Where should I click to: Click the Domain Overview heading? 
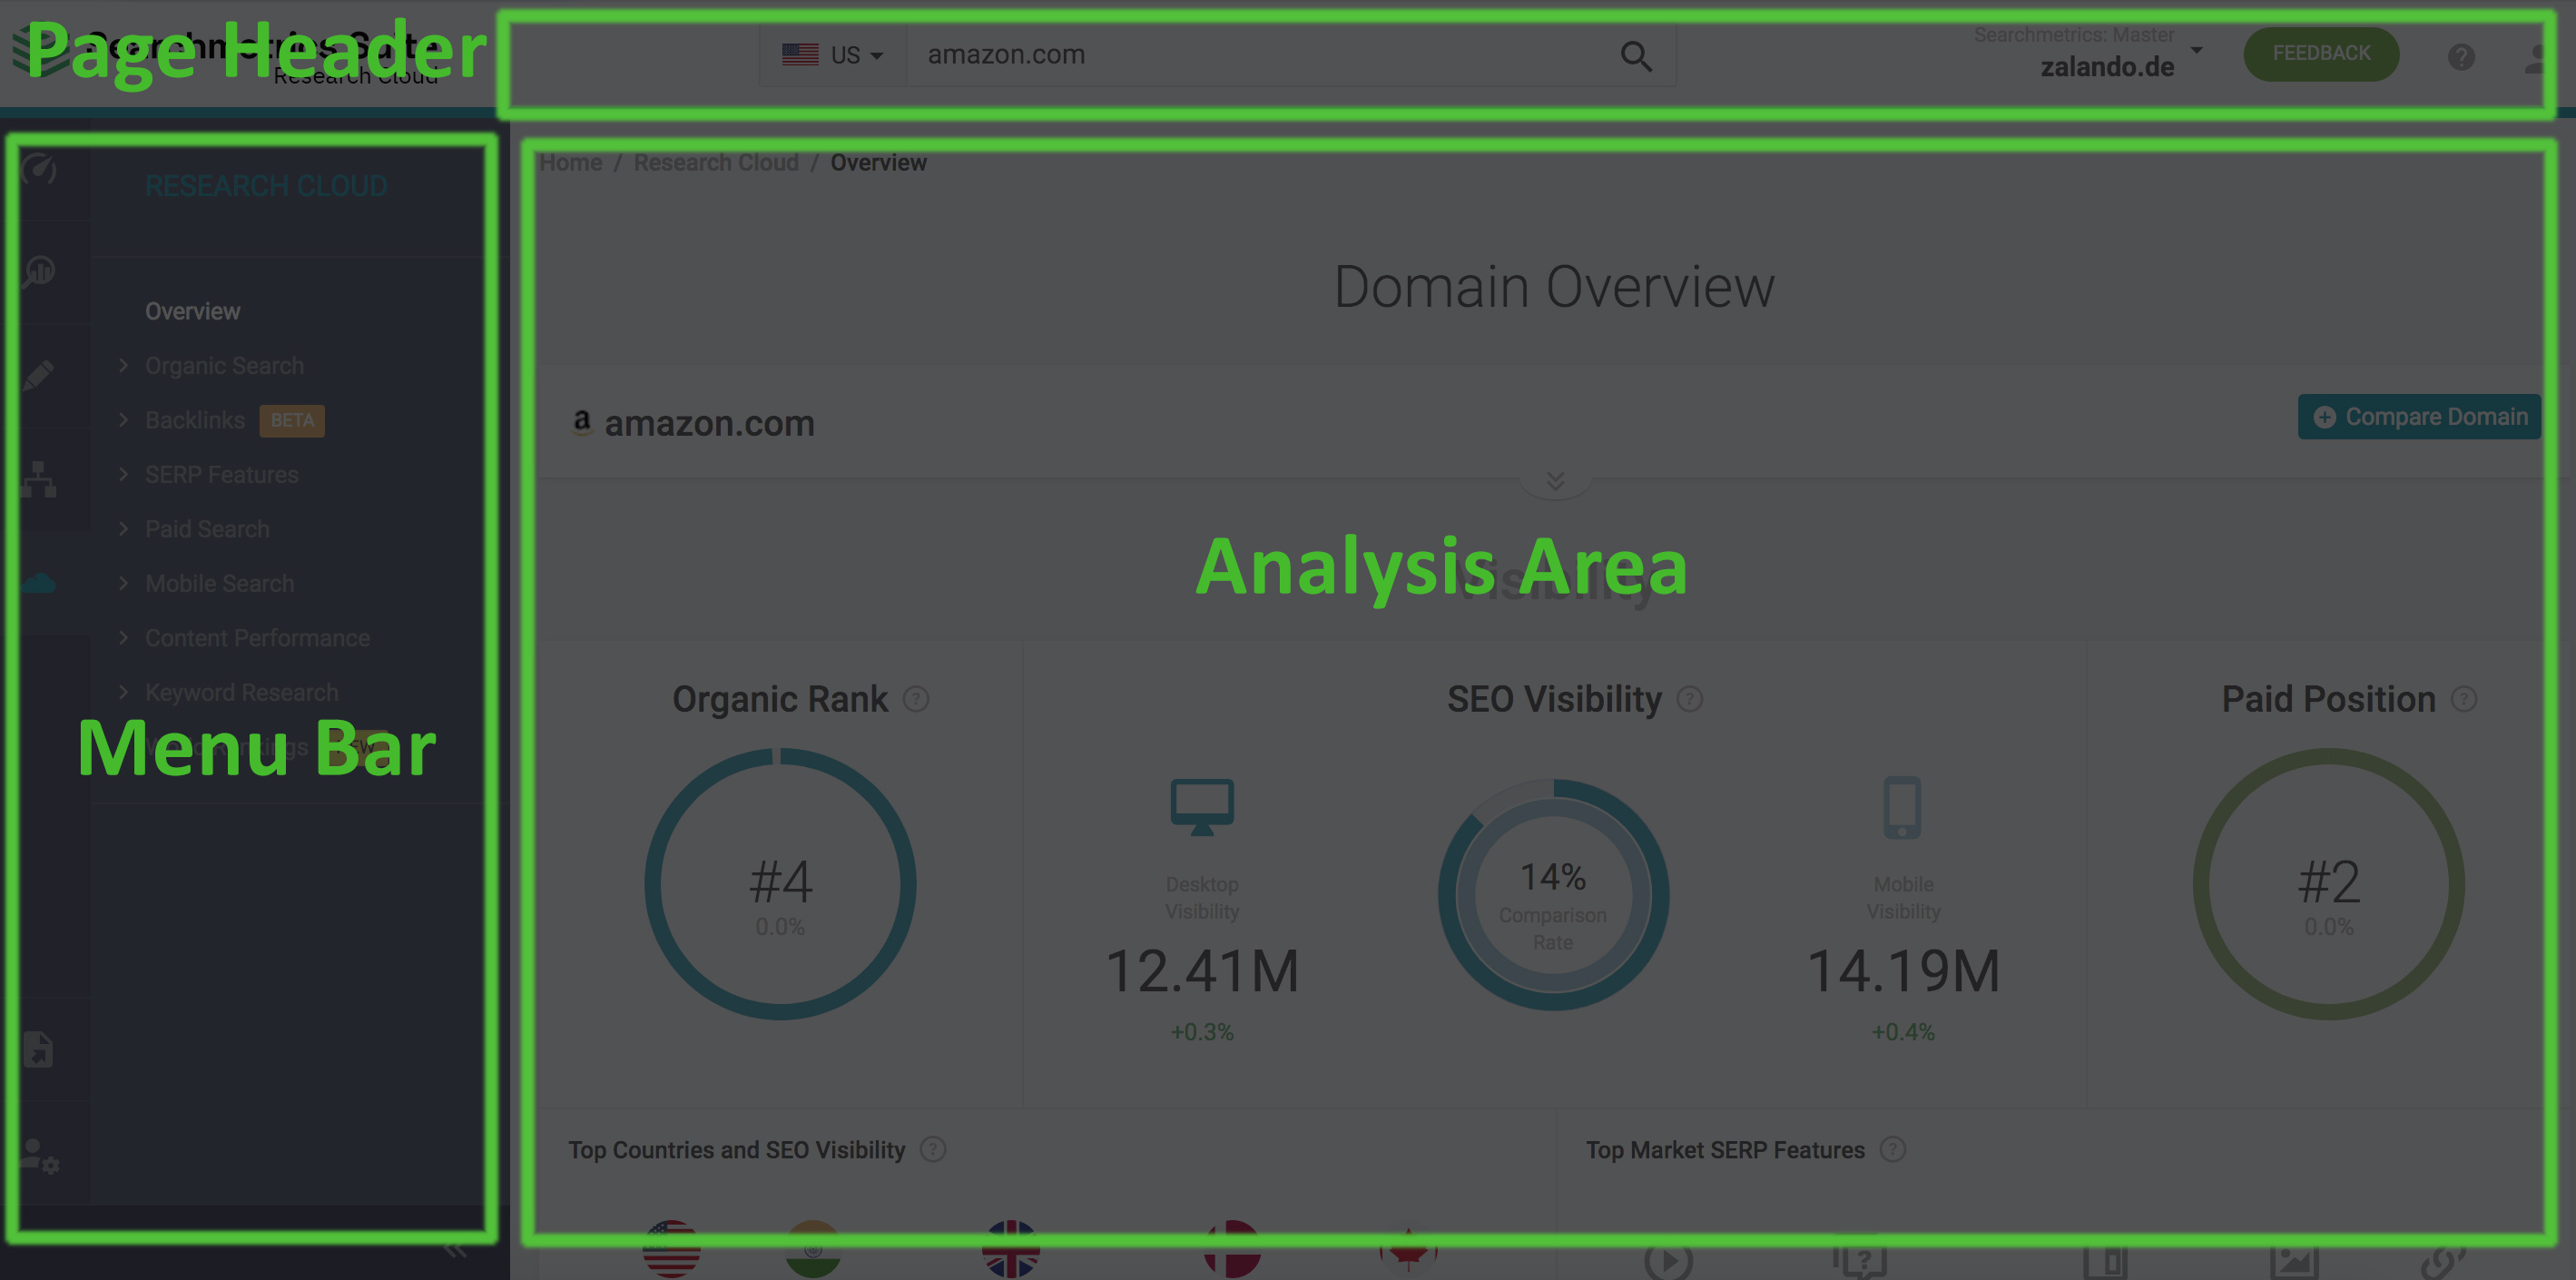[x=1554, y=288]
